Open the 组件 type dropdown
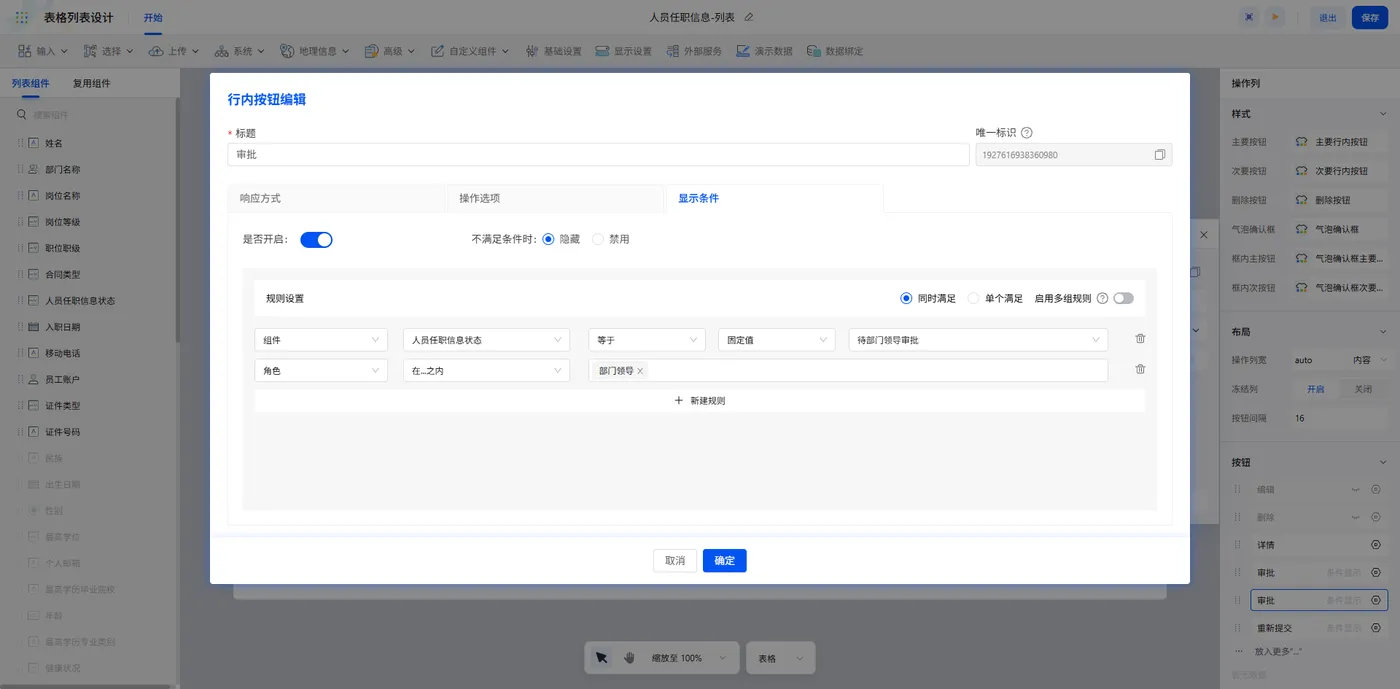 point(321,340)
